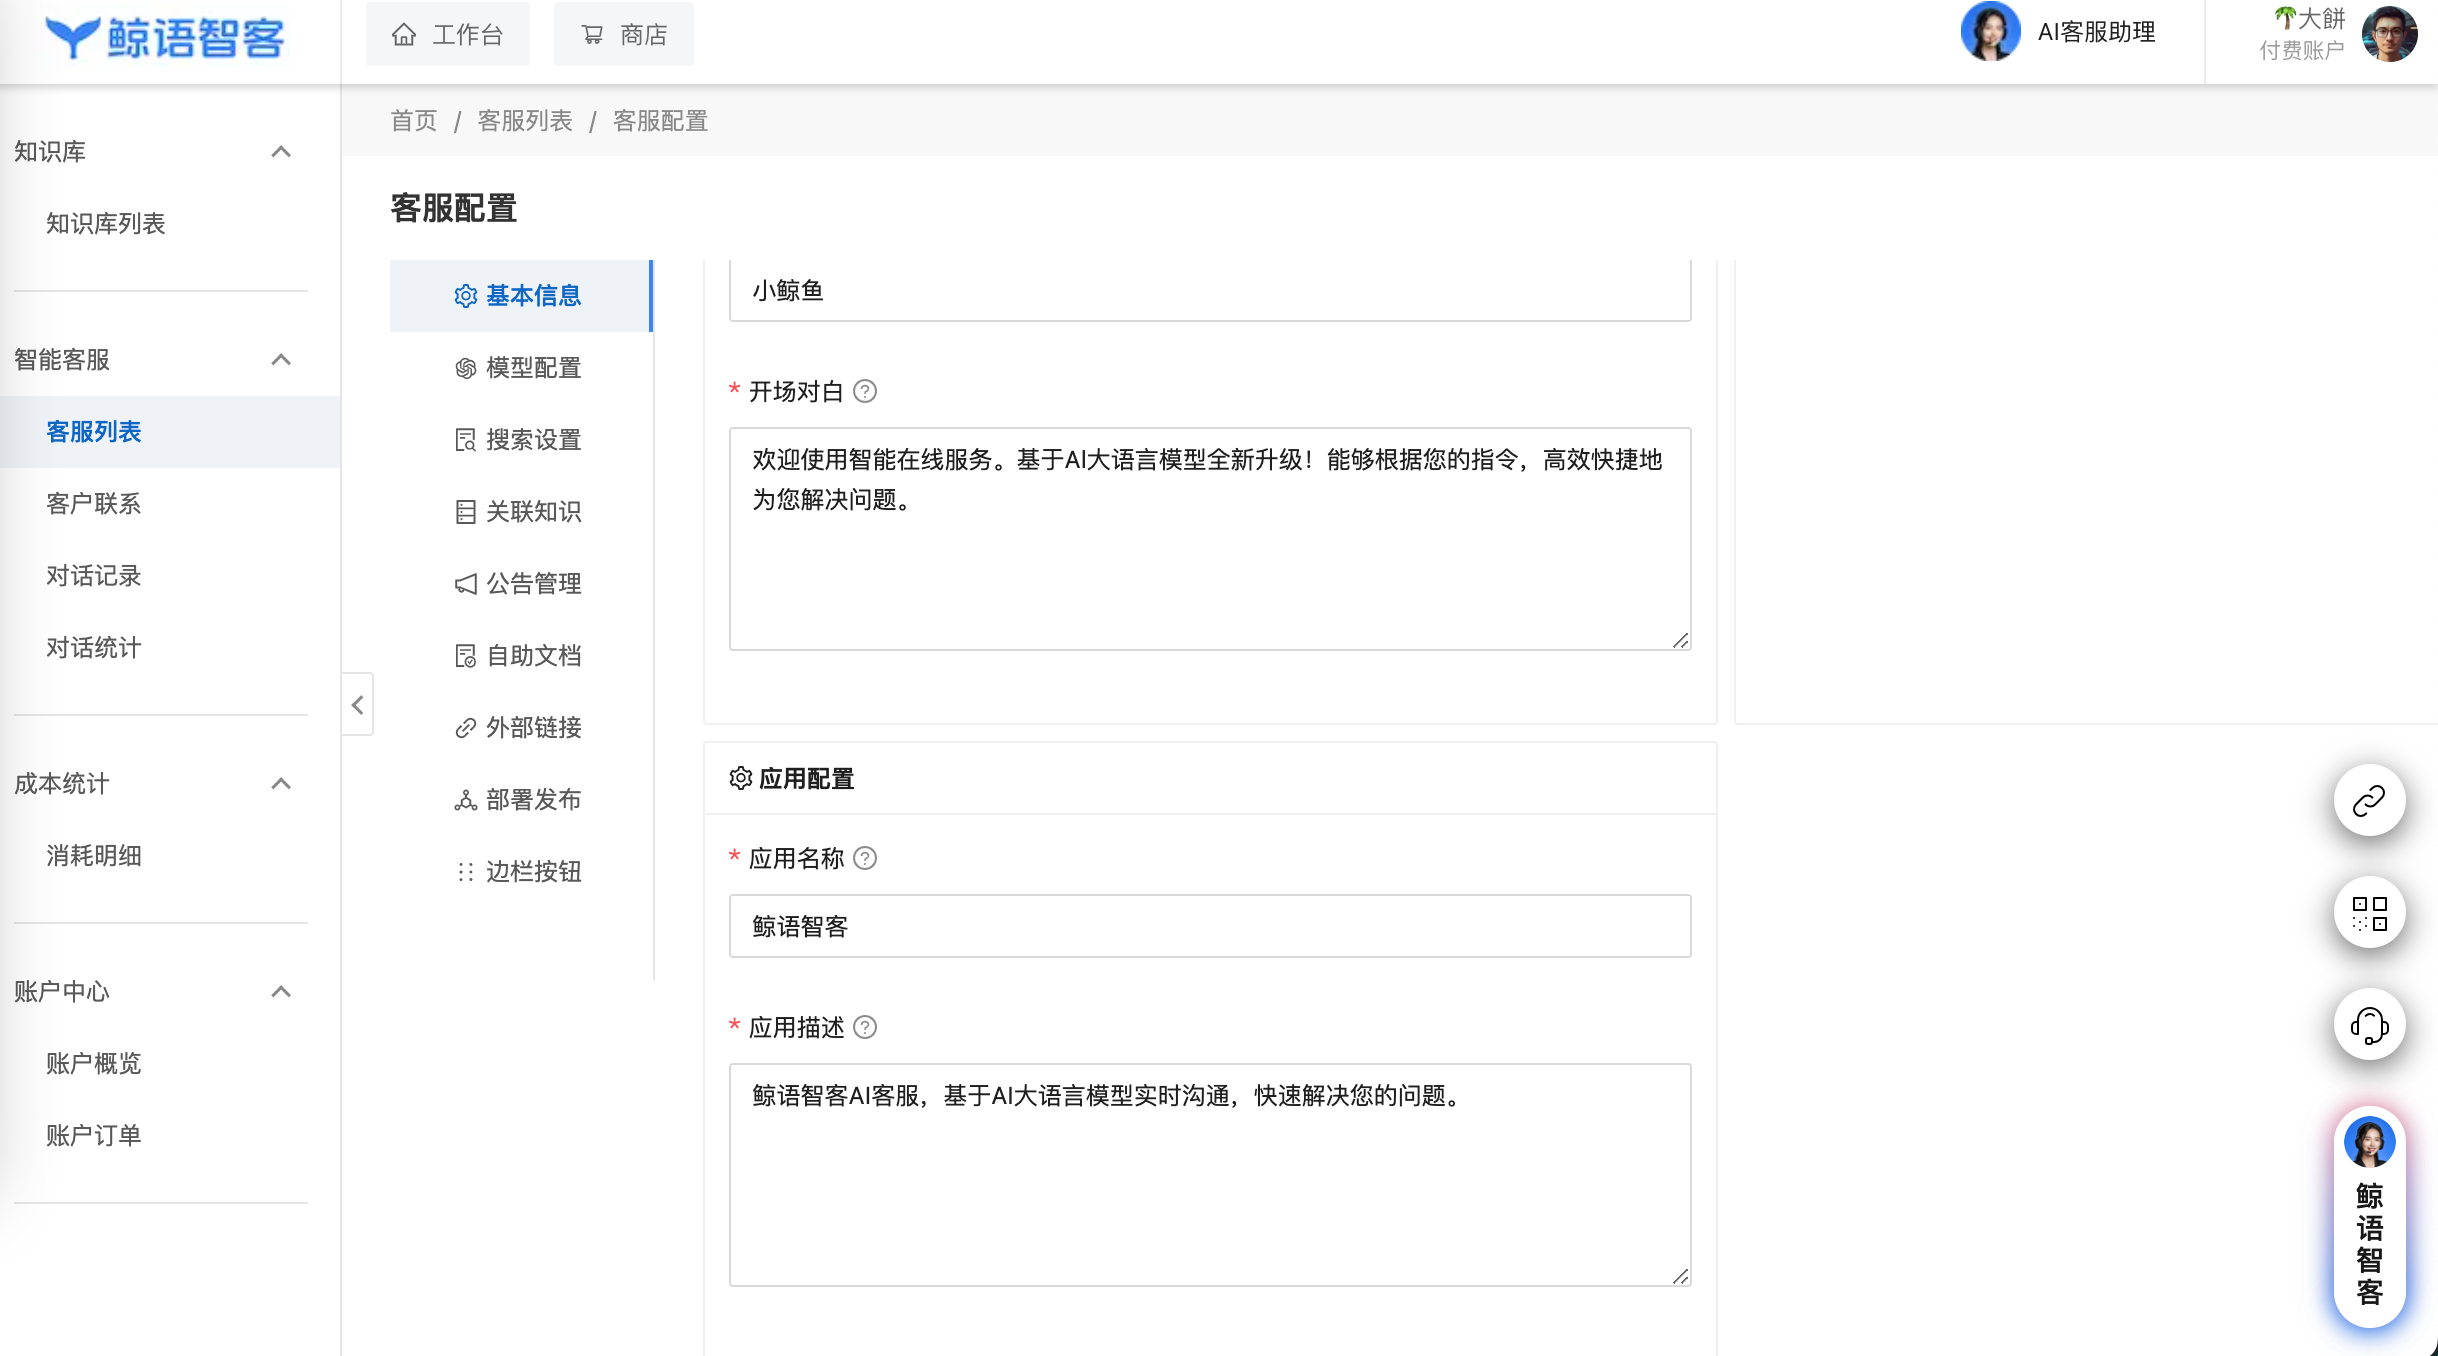Viewport: 2438px width, 1356px height.
Task: Focus the 应用描述 text area
Action: pos(1210,1175)
